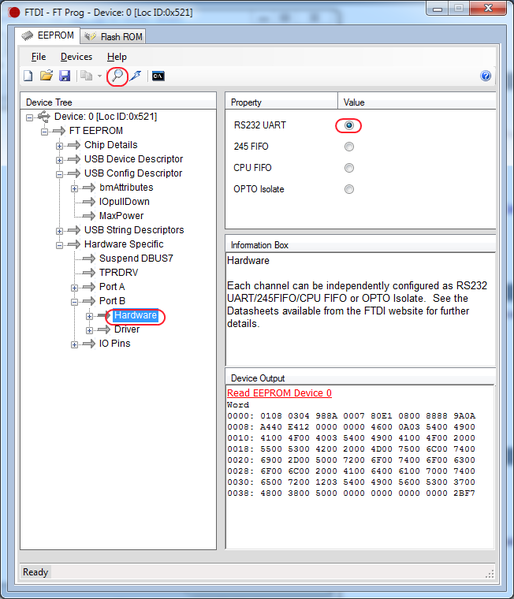
Task: Click the Value column header
Action: [x=417, y=102]
